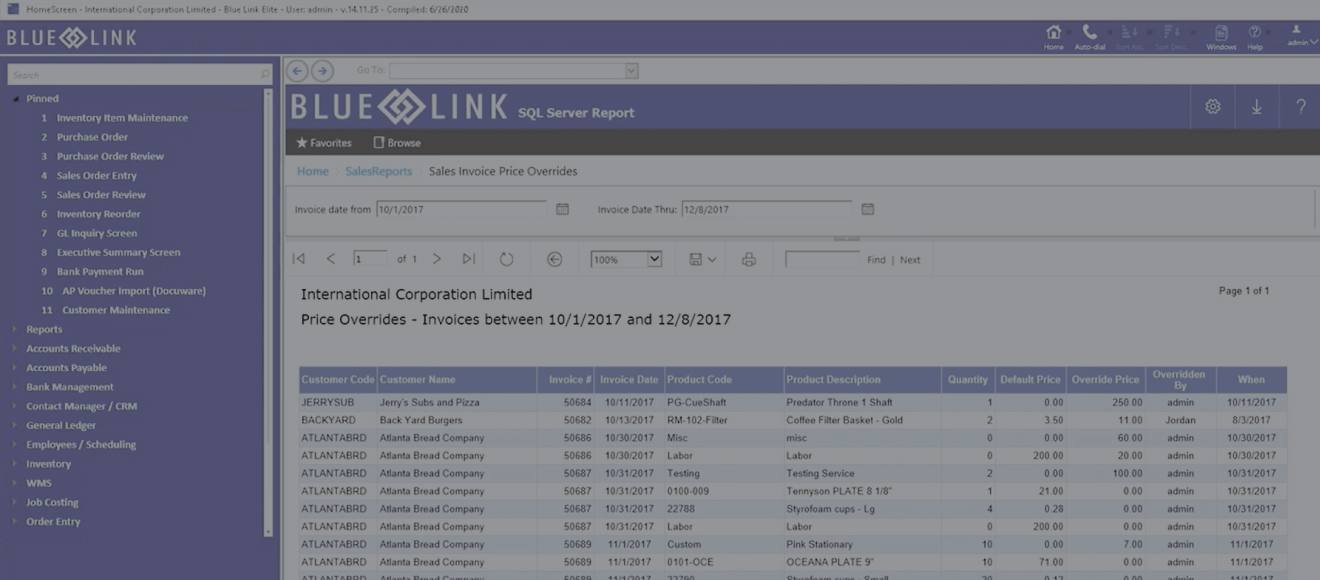1320x580 pixels.
Task: Open Sales Order Entry pinned item
Action: pos(96,176)
